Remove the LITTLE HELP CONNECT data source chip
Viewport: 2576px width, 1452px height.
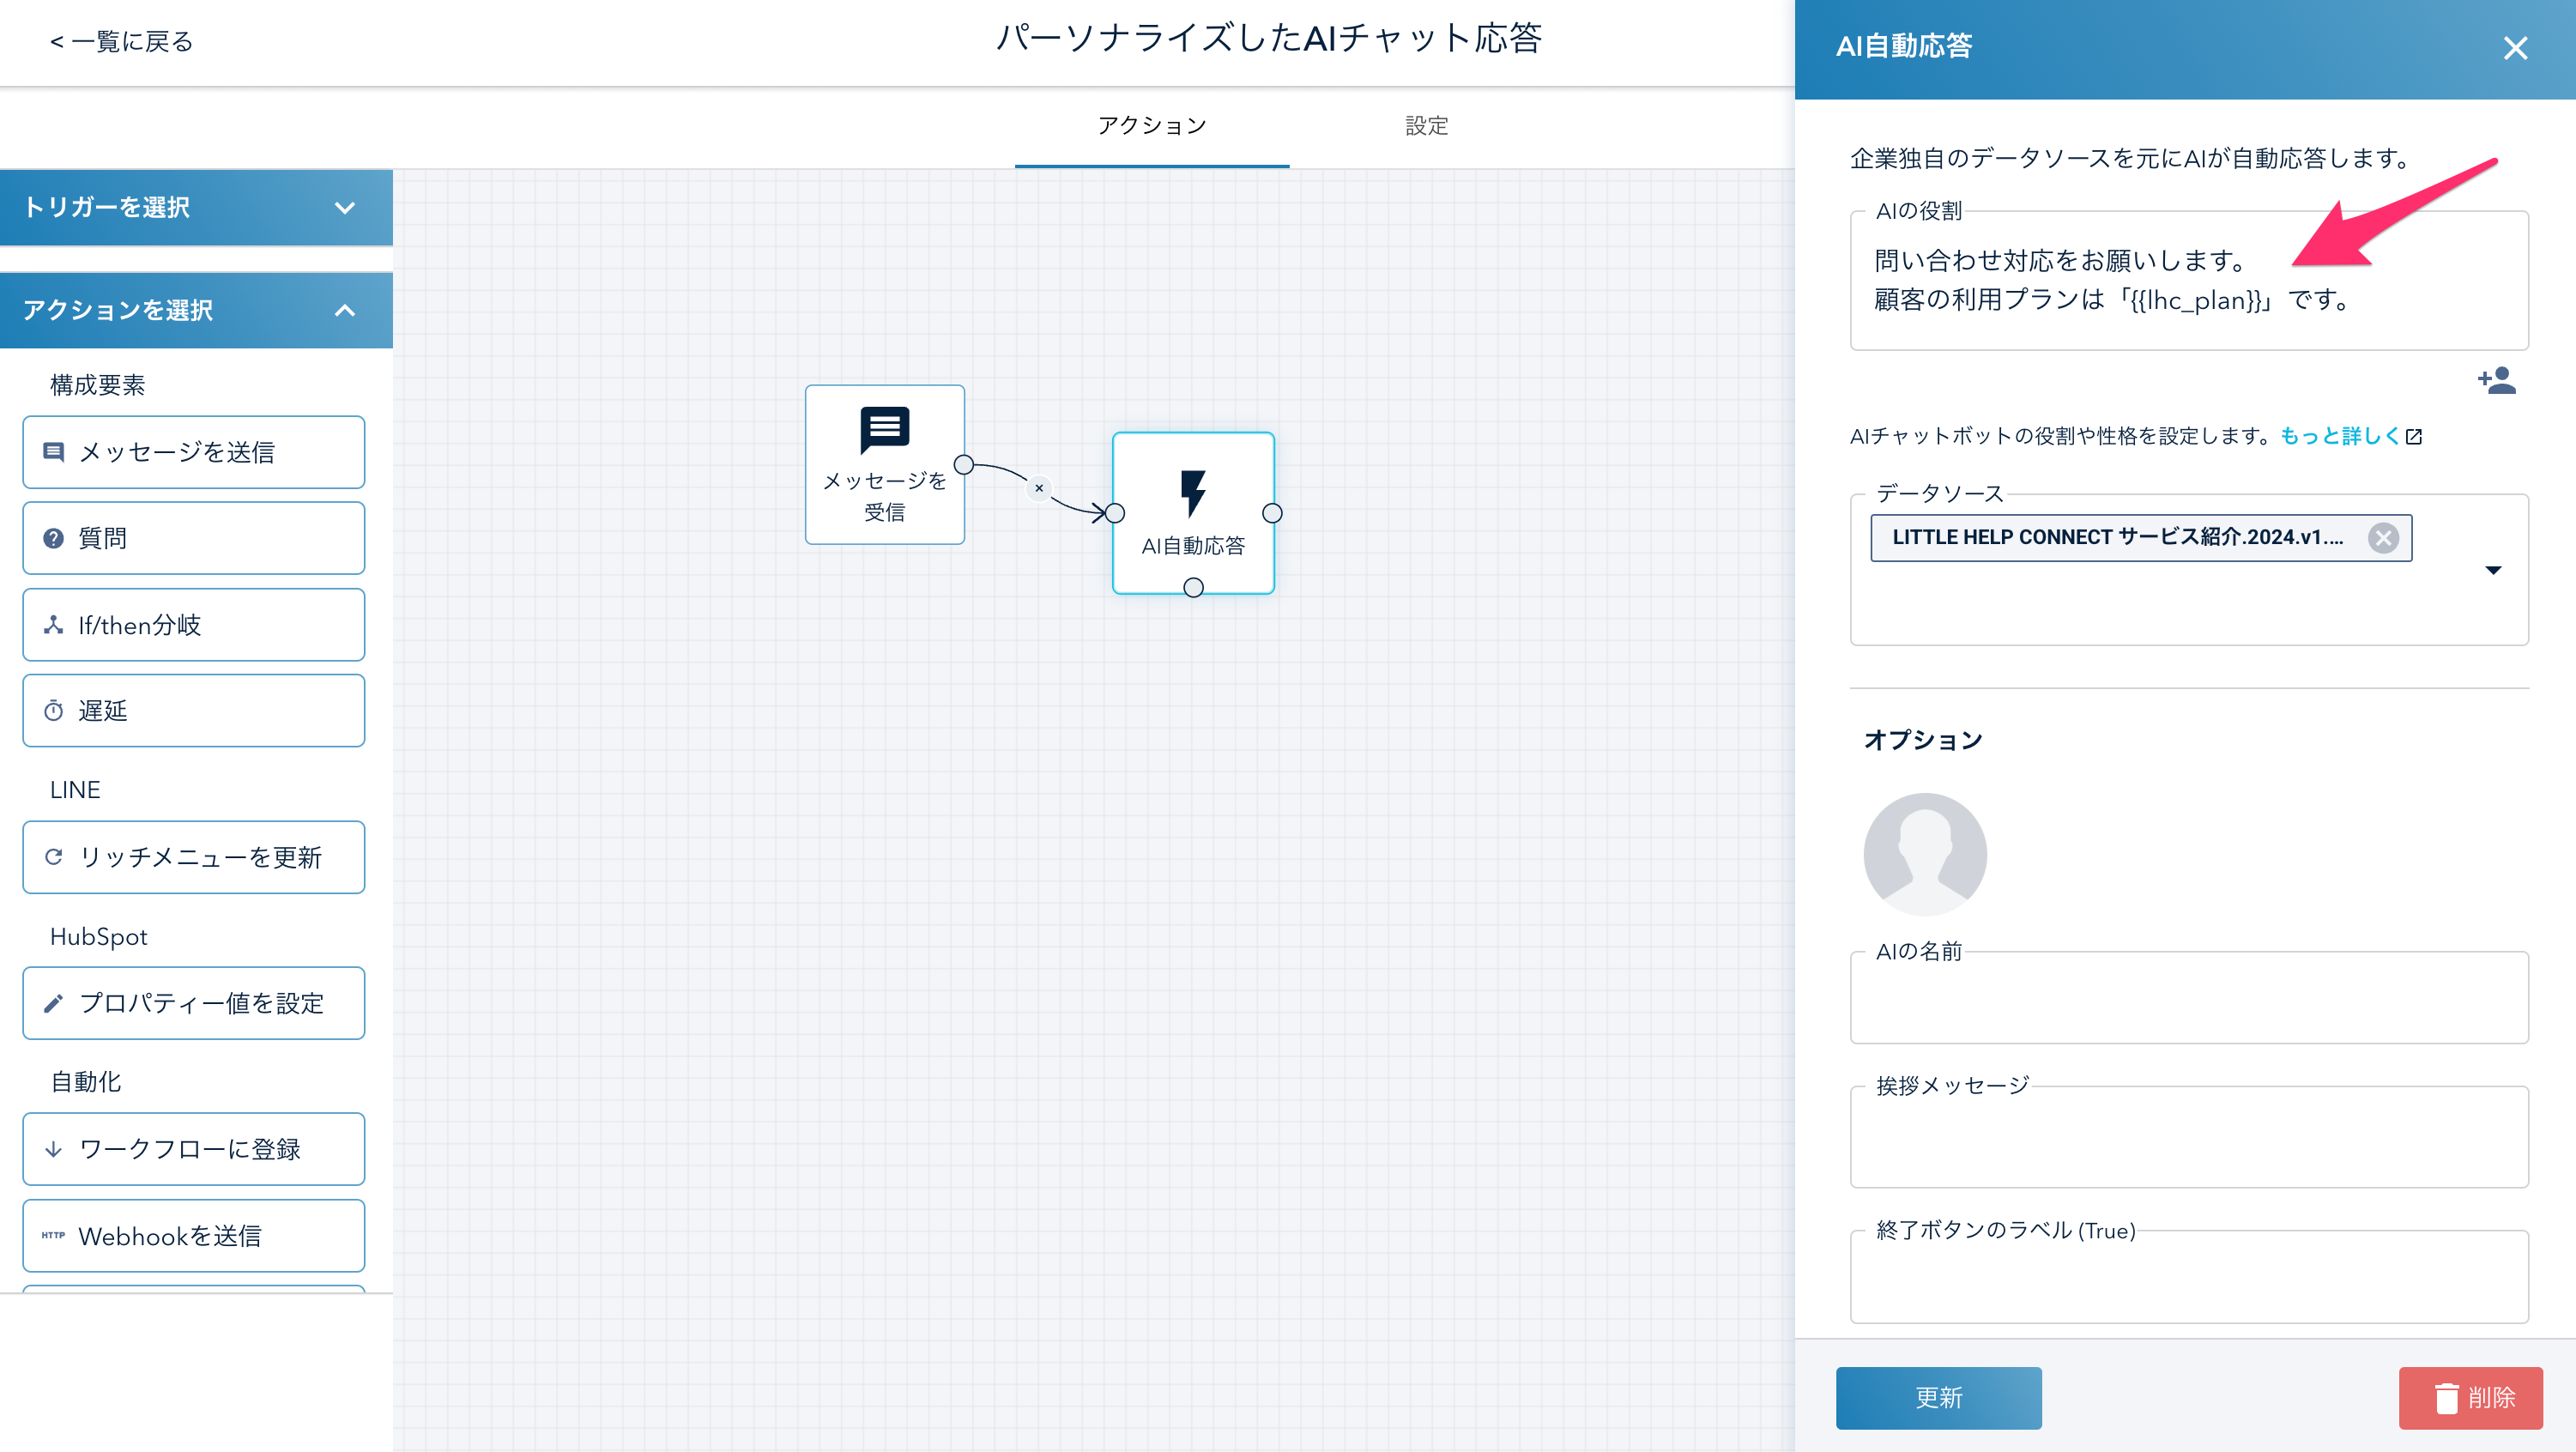[x=2383, y=538]
